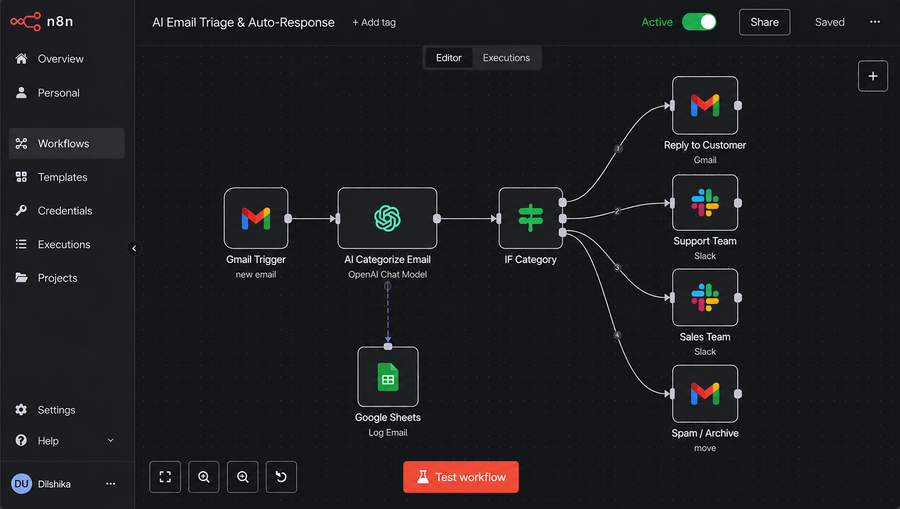This screenshot has height=509, width=900.
Task: Click Support Team node output connector
Action: click(x=738, y=203)
